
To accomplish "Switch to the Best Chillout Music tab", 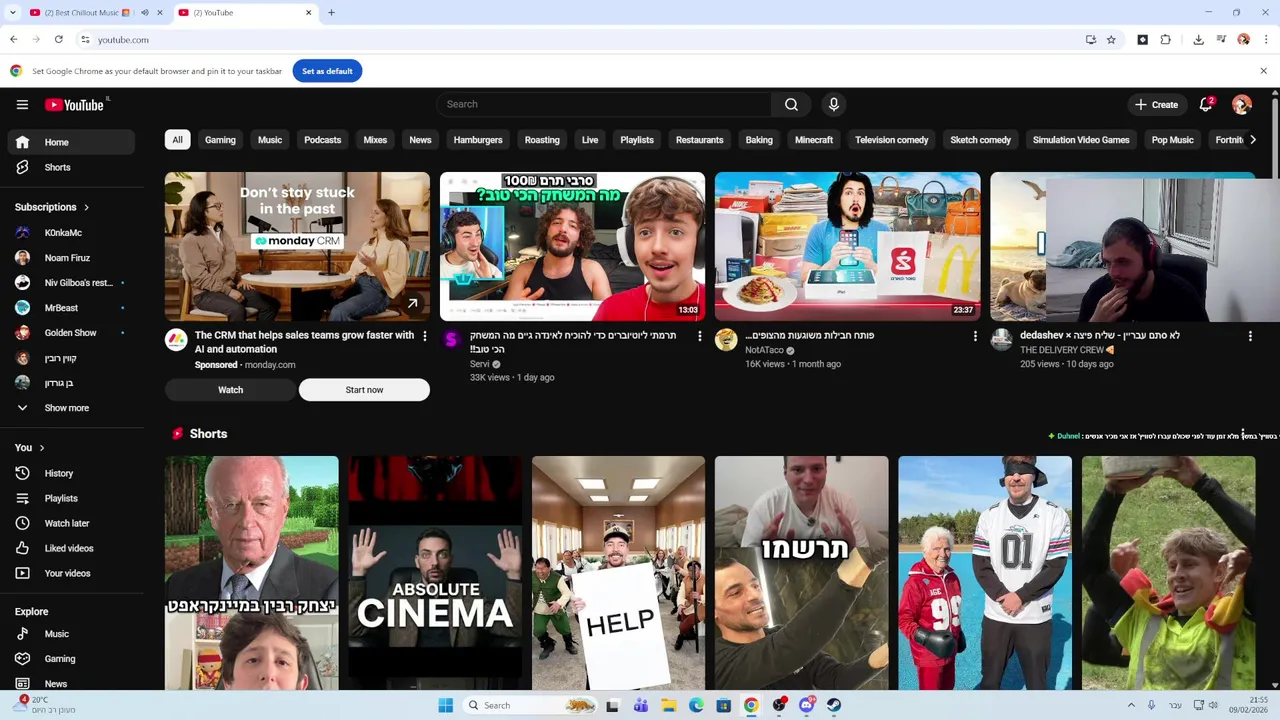I will coord(85,13).
